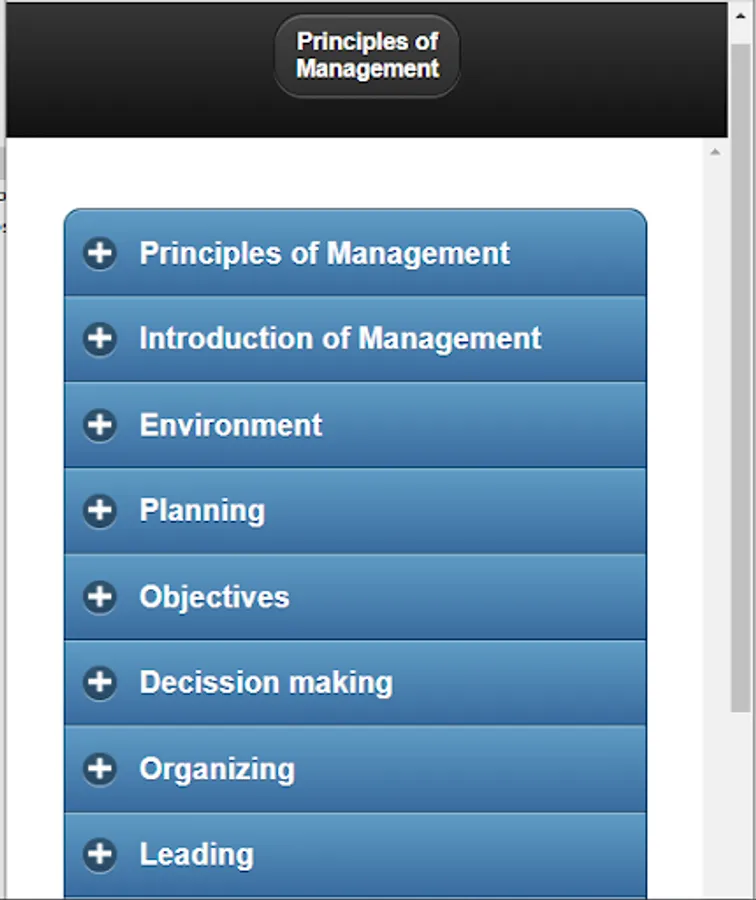
Task: Expand Introduction of Management section
Action: click(x=340, y=339)
